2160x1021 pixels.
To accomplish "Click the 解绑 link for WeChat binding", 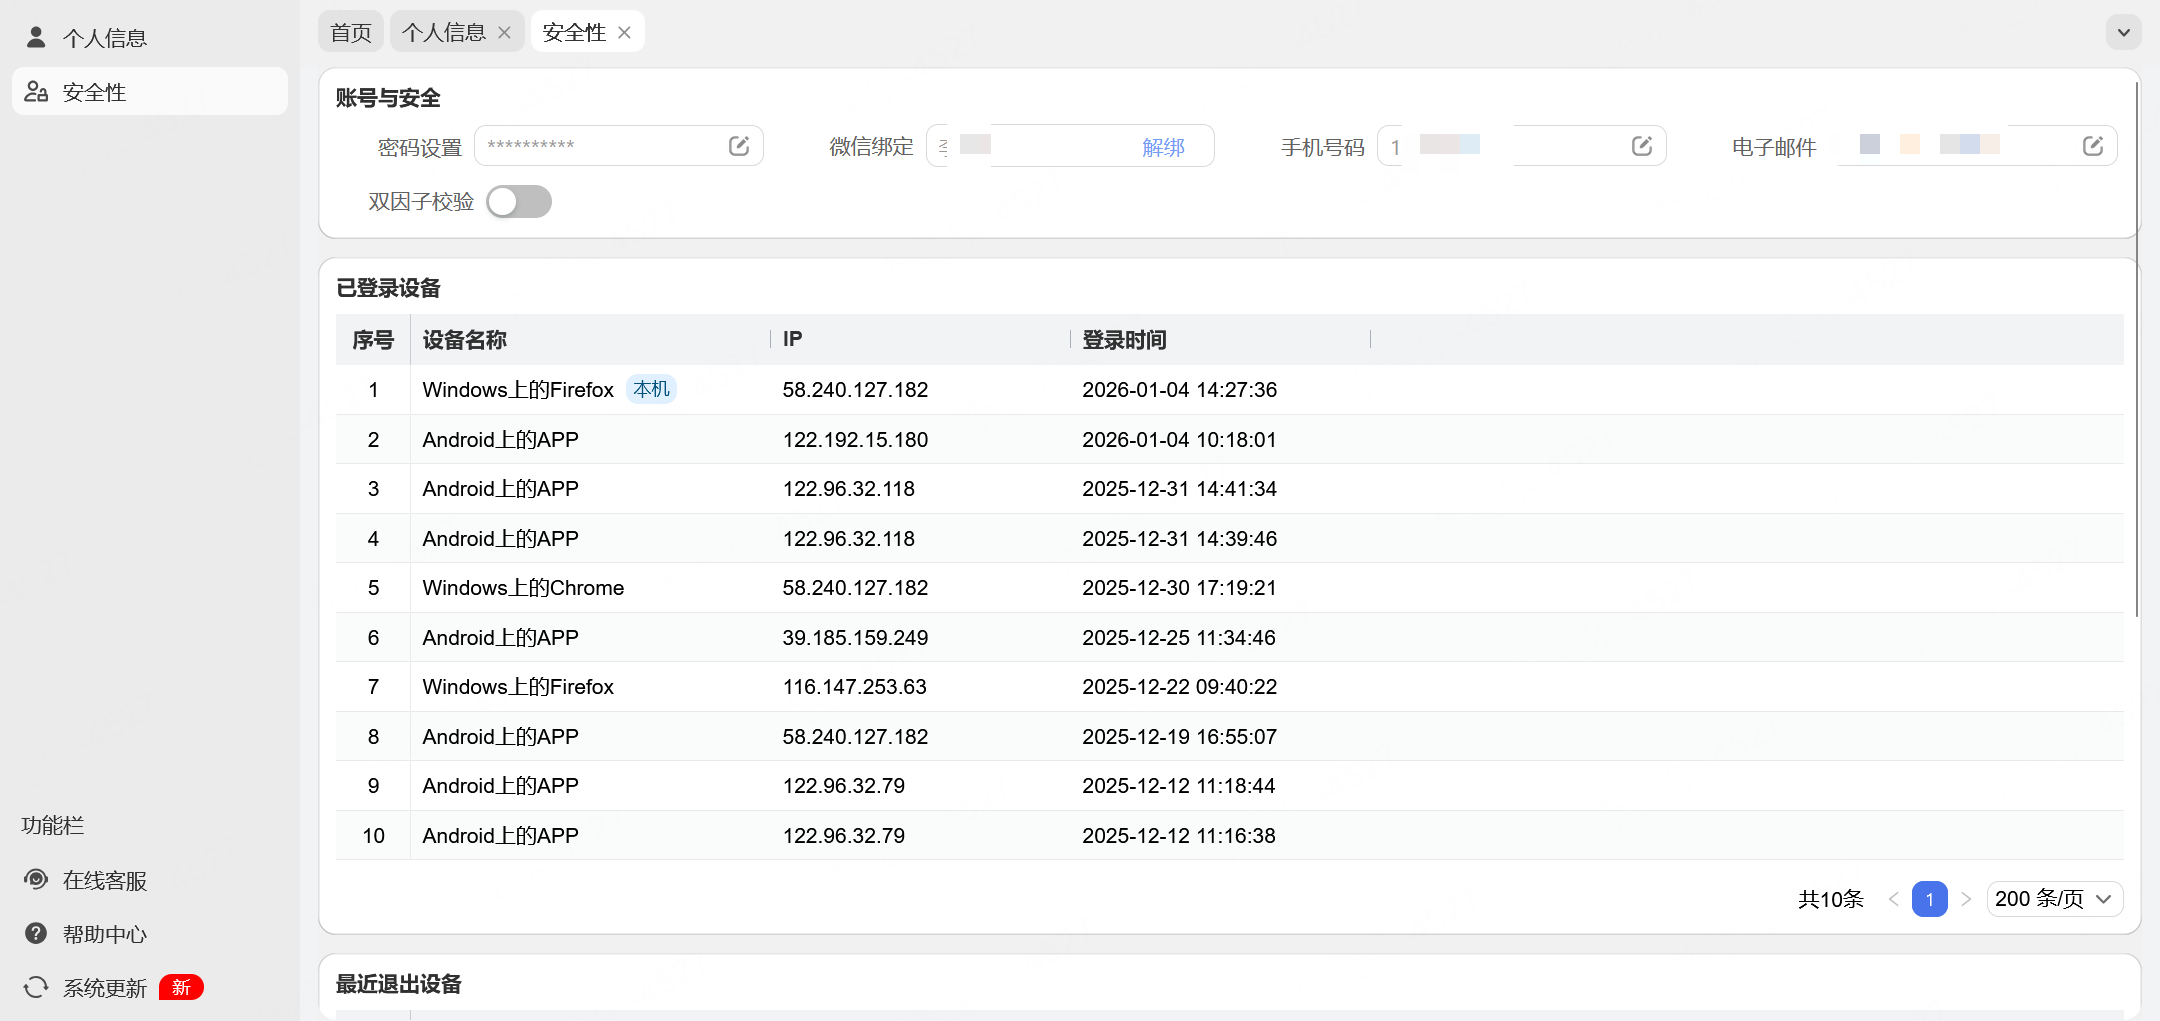I will click(1163, 147).
